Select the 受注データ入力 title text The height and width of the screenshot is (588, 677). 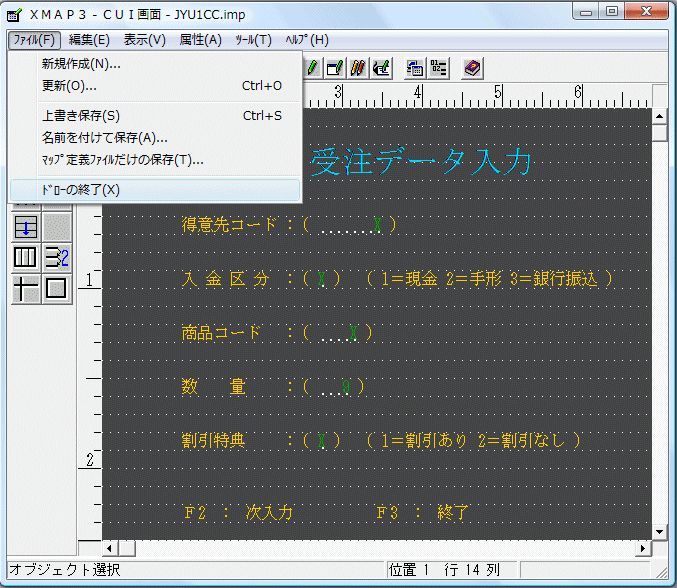(x=421, y=162)
